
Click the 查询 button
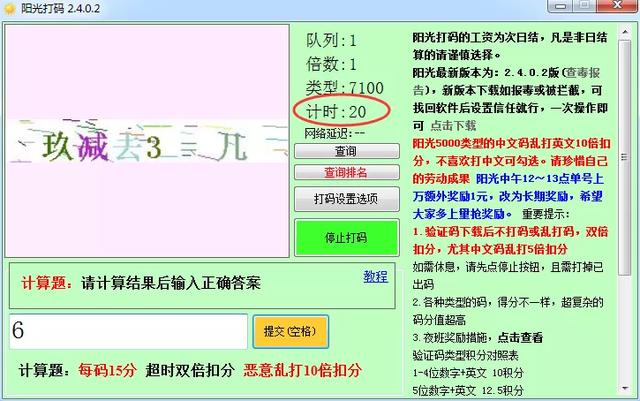345,151
